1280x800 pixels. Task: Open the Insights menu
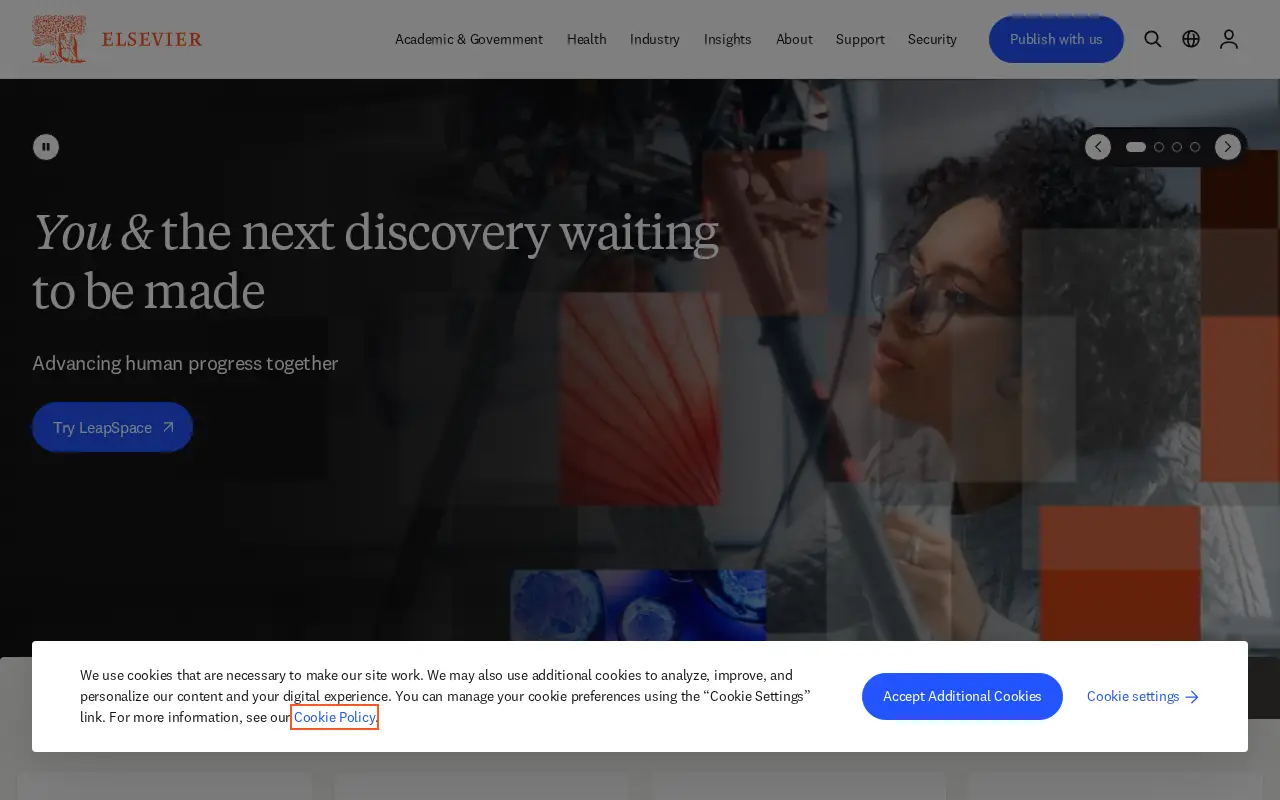click(728, 39)
